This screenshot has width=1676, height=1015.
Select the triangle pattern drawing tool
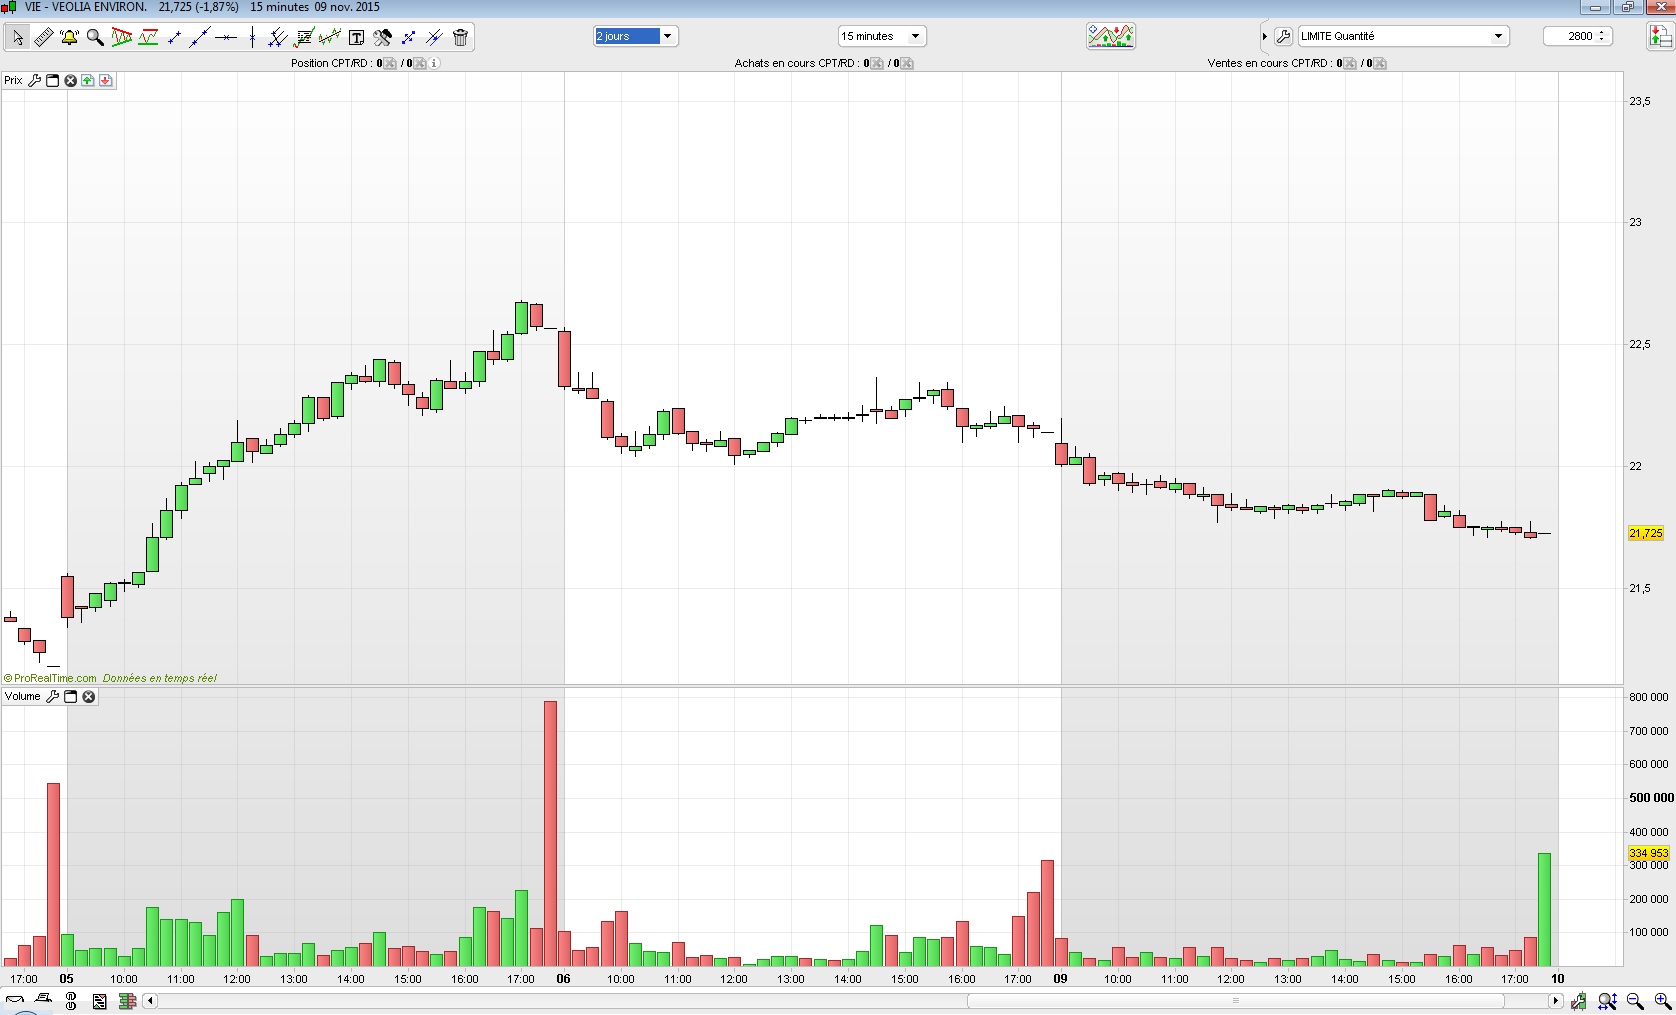(122, 37)
